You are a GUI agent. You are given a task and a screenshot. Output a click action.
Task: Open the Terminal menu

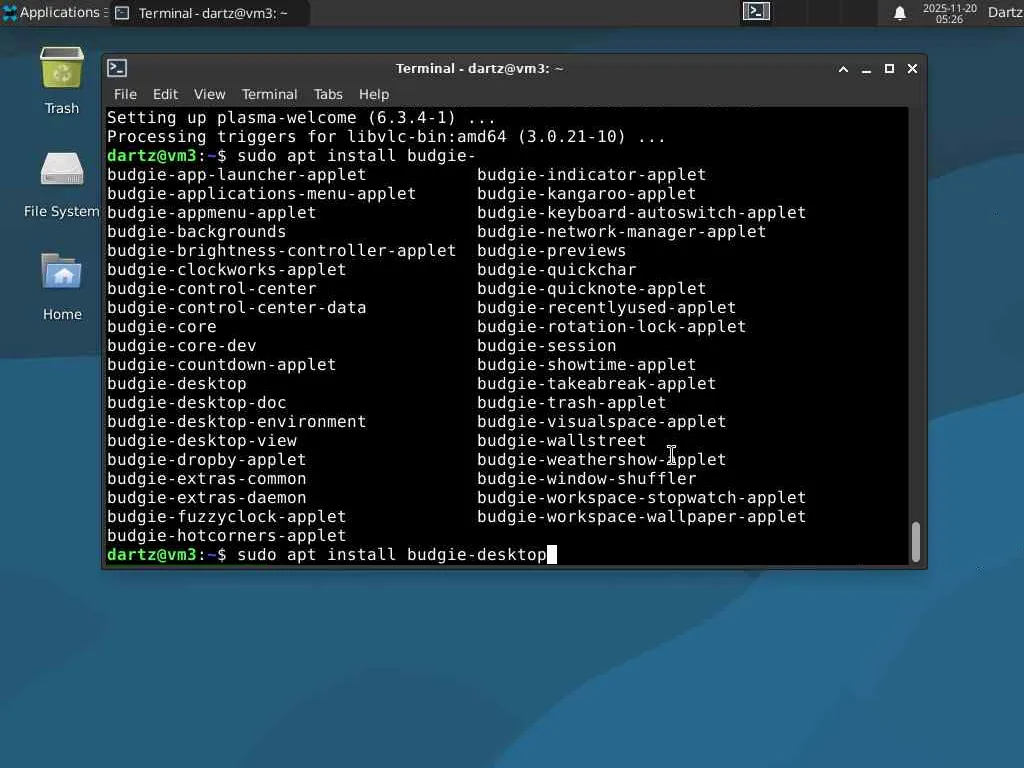[270, 94]
